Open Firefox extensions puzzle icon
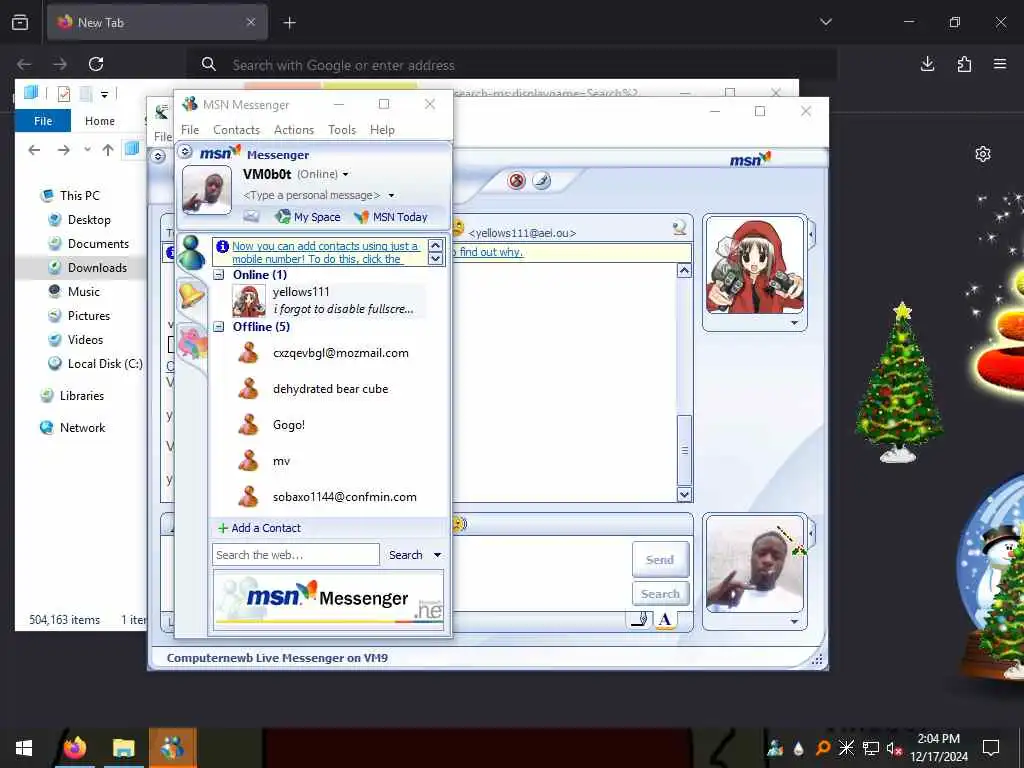1024x768 pixels. tap(964, 64)
